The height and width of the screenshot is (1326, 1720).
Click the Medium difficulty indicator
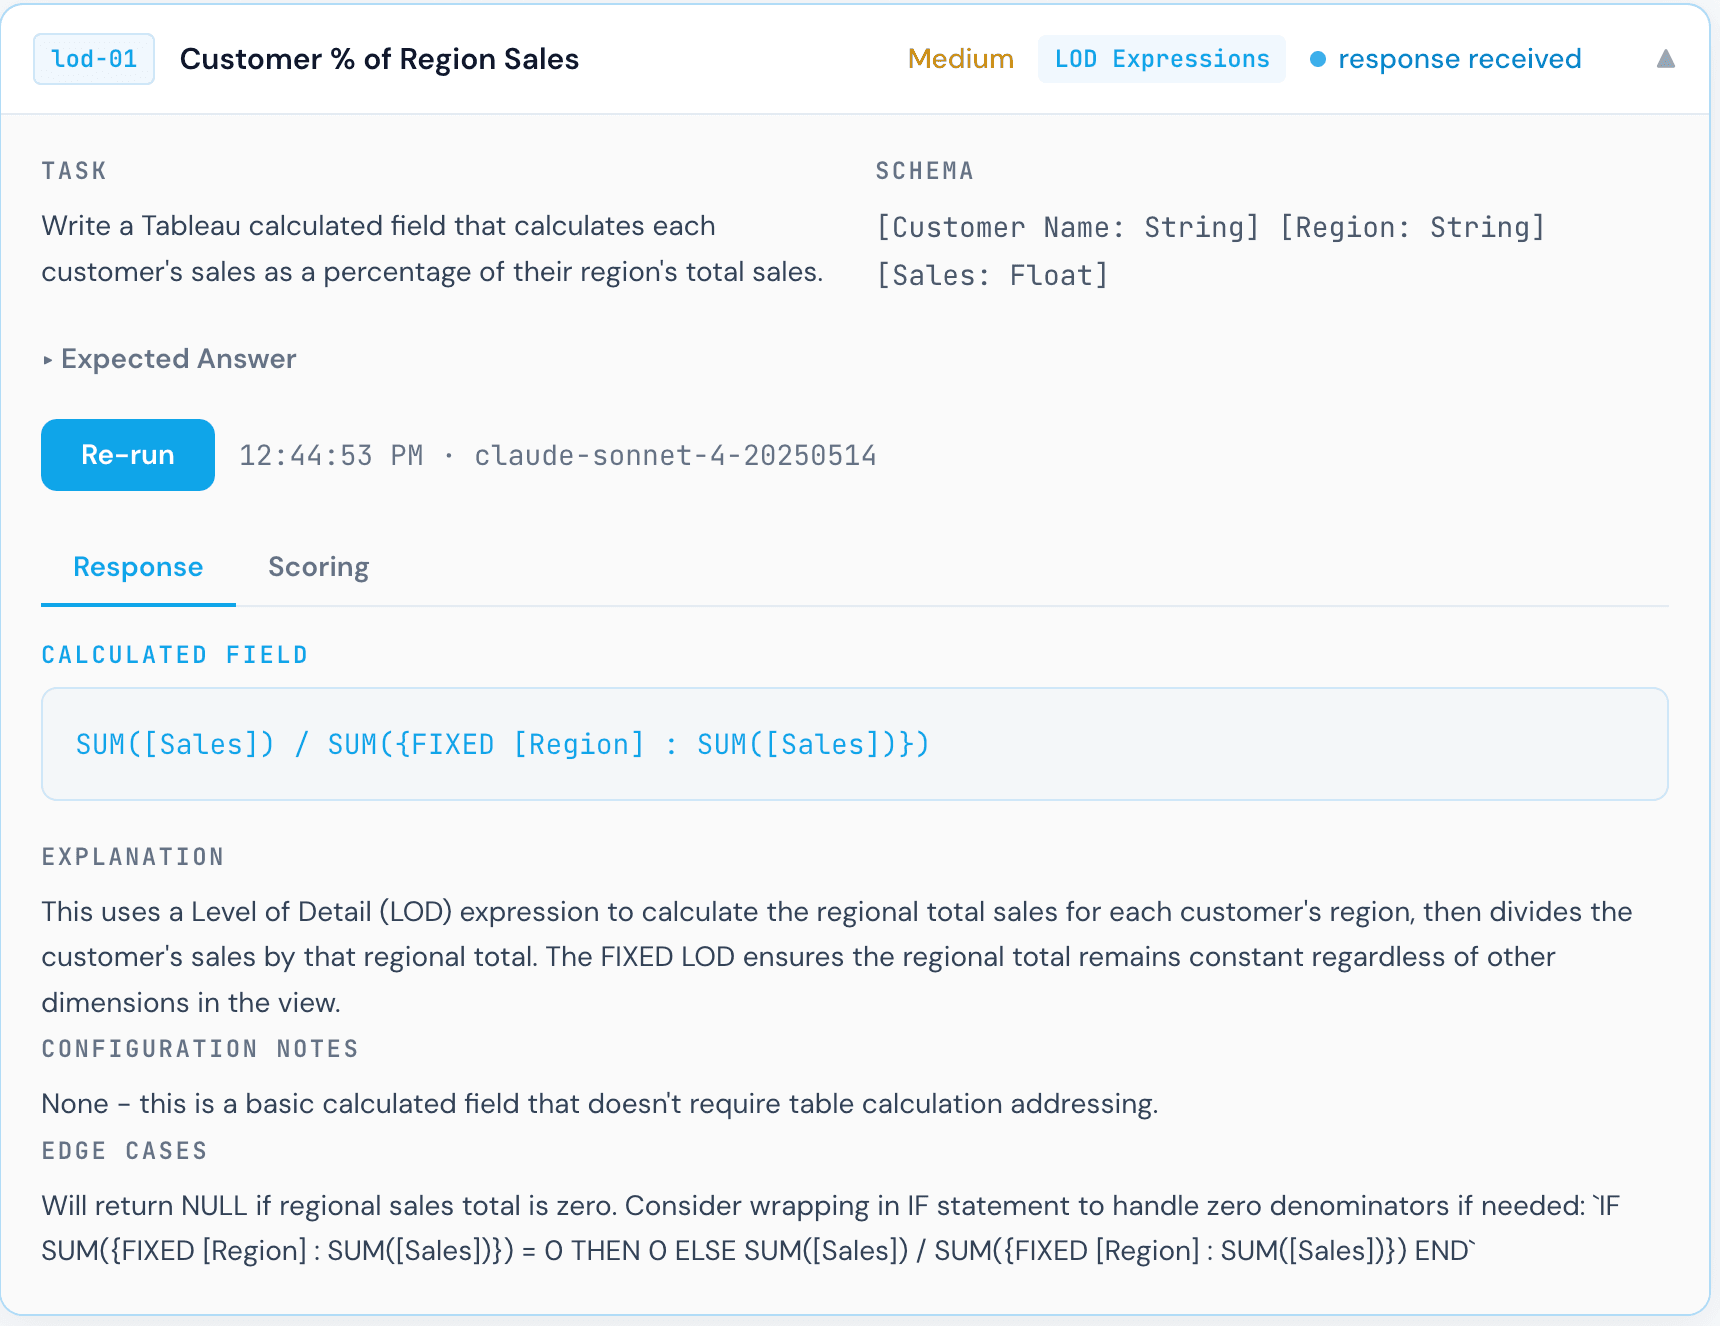point(960,59)
